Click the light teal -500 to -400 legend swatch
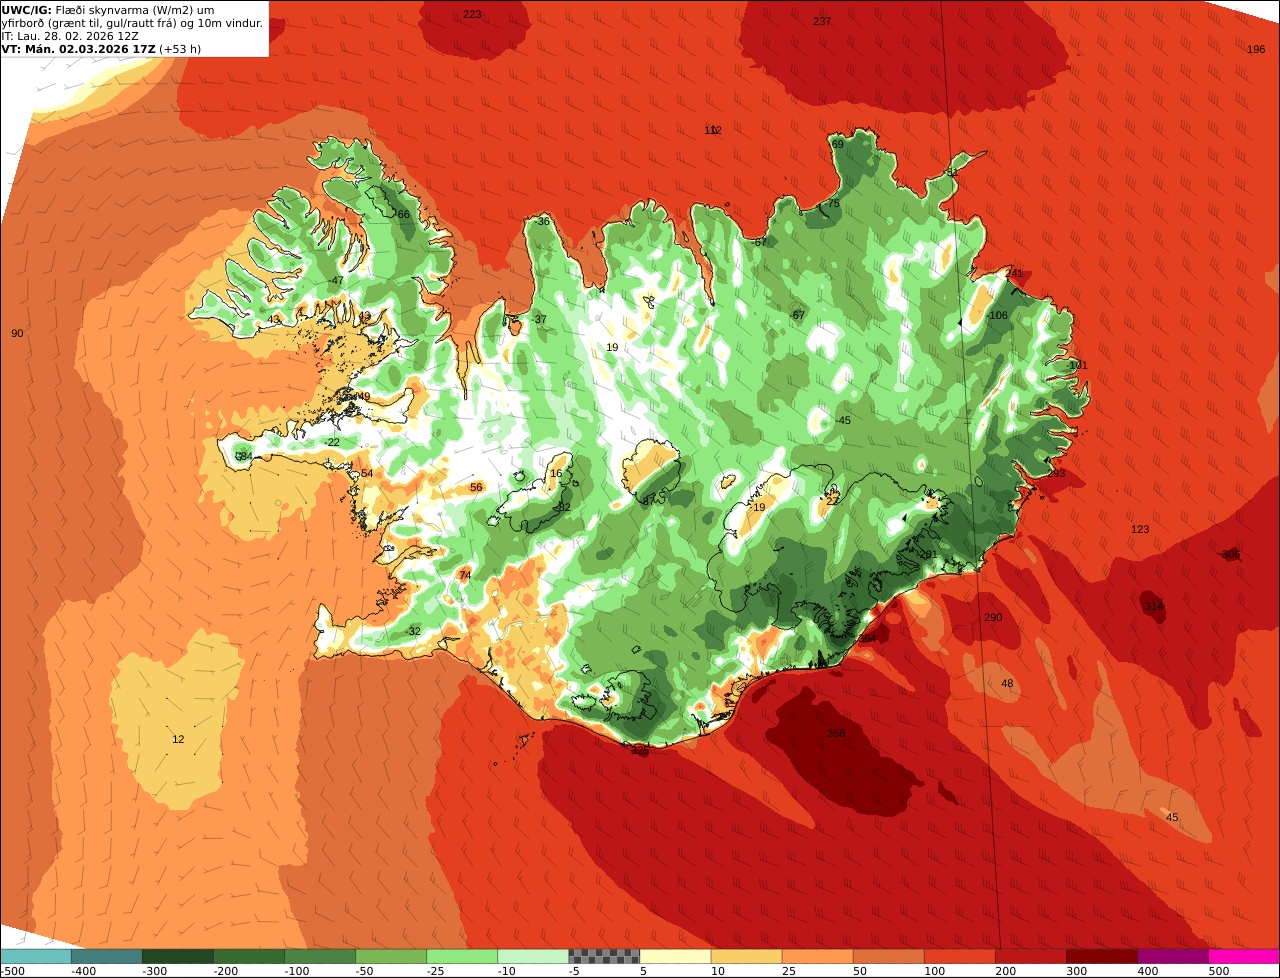This screenshot has width=1280, height=978. [x=35, y=956]
